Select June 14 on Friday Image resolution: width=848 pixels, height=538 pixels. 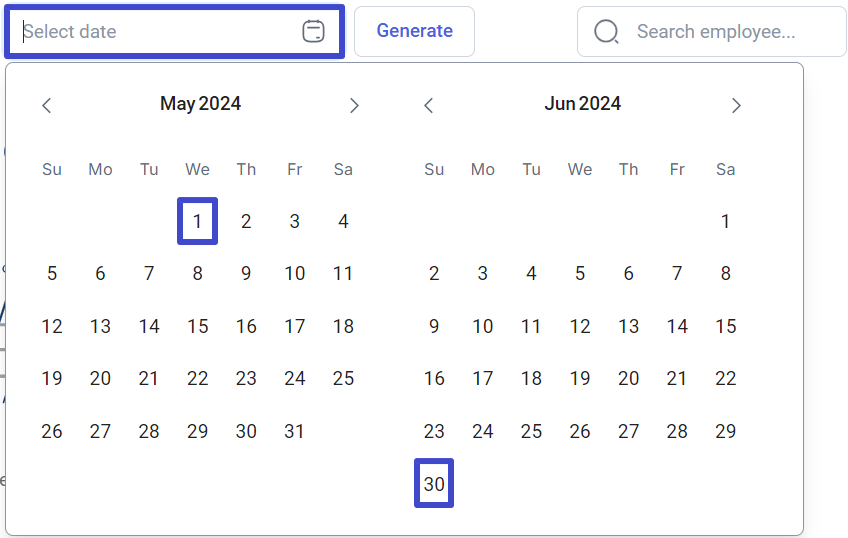(x=677, y=326)
